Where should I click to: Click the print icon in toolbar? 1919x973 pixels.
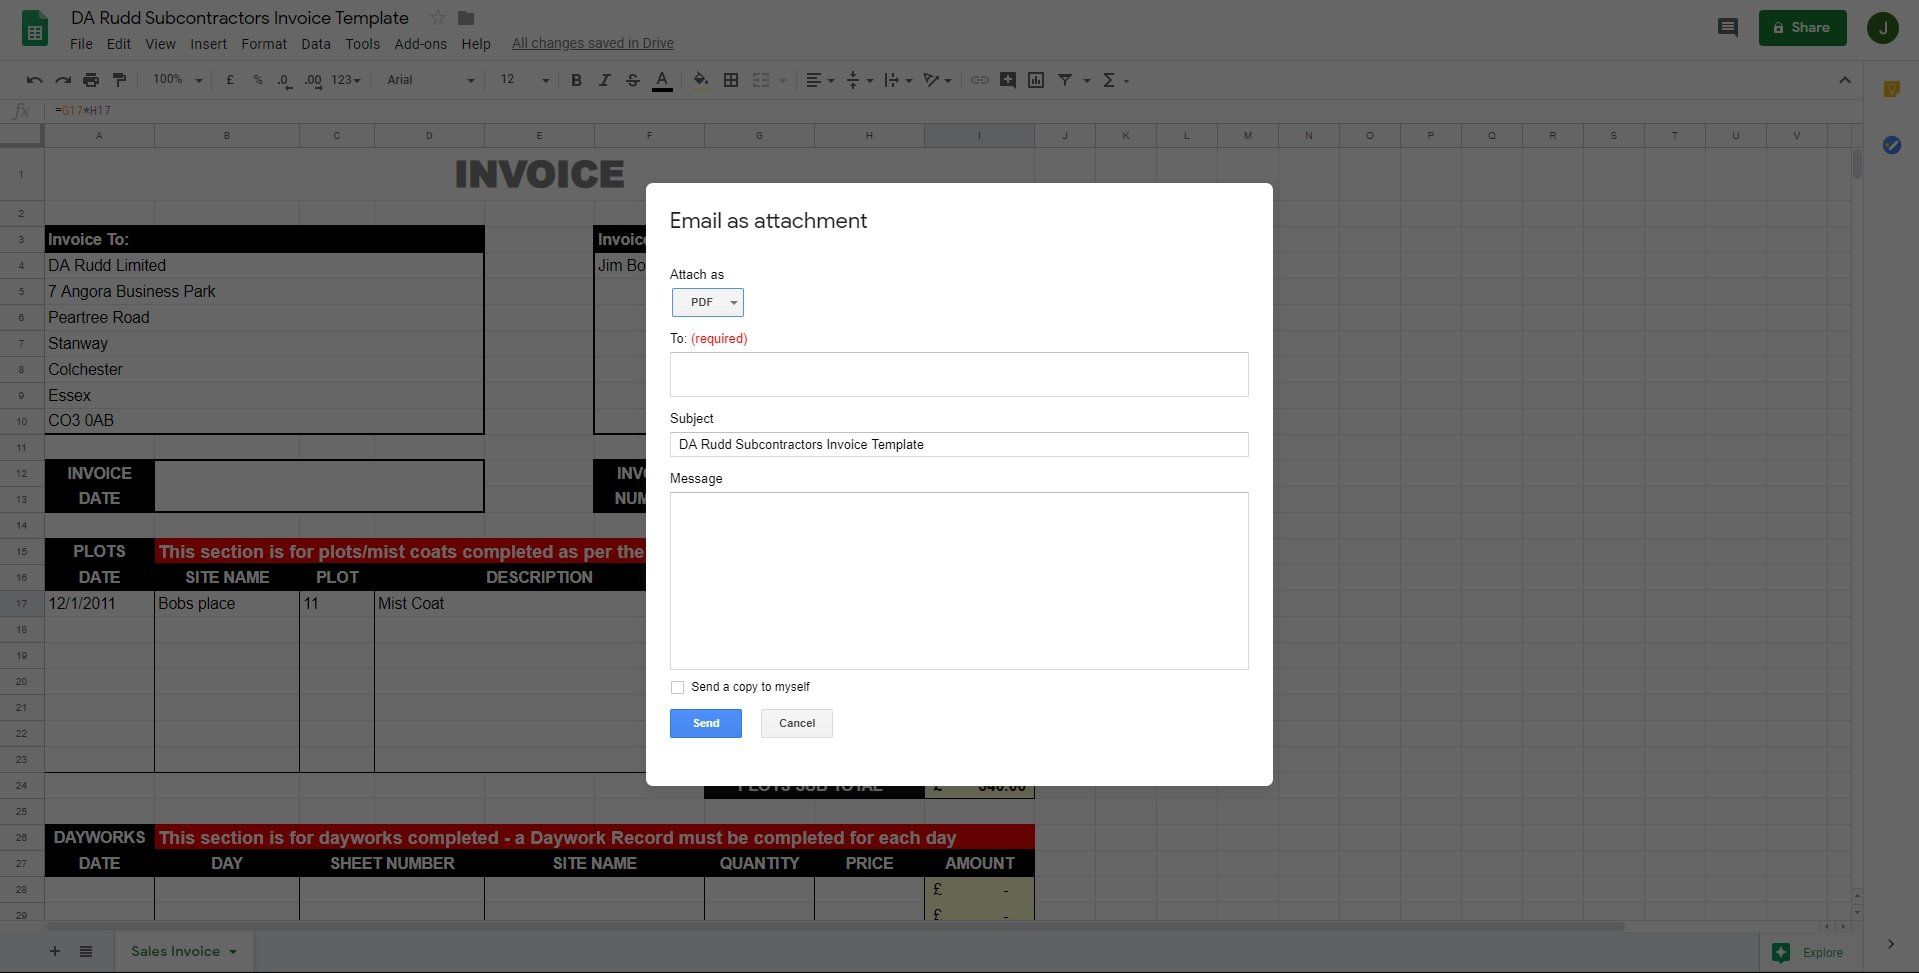pos(91,80)
